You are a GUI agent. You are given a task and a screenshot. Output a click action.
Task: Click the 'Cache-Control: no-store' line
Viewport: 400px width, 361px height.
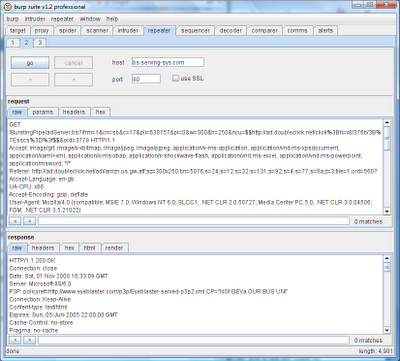(41, 323)
